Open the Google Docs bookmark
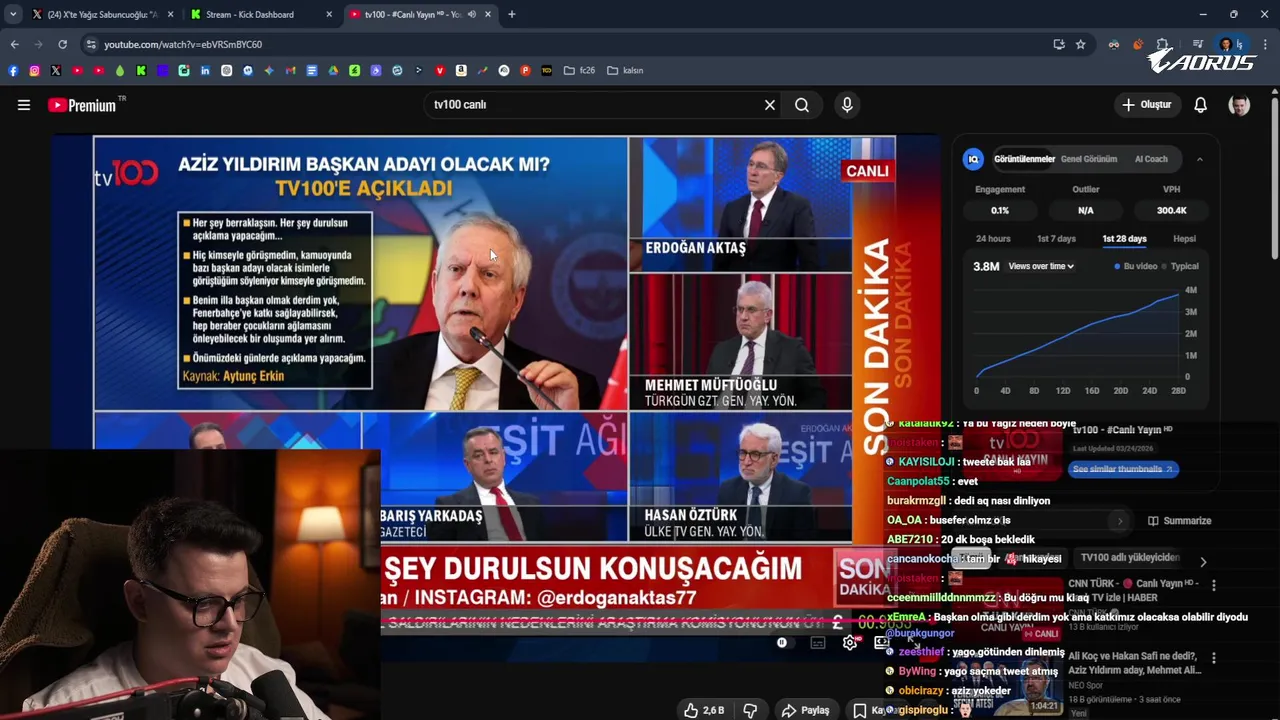Image resolution: width=1280 pixels, height=720 pixels. [312, 70]
